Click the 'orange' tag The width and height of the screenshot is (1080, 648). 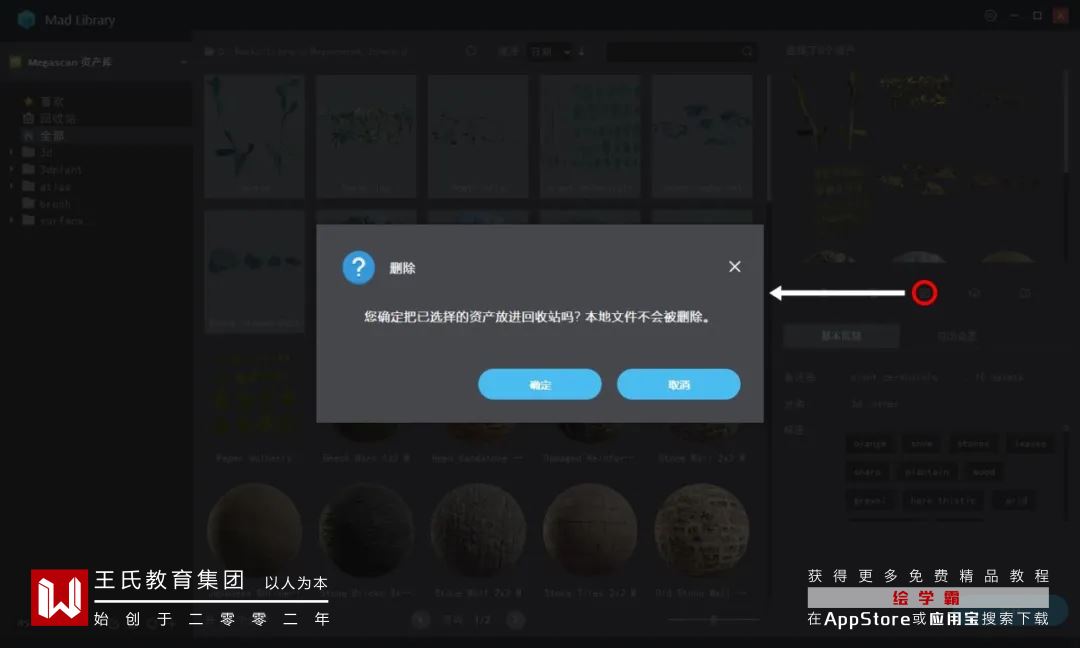coord(870,444)
